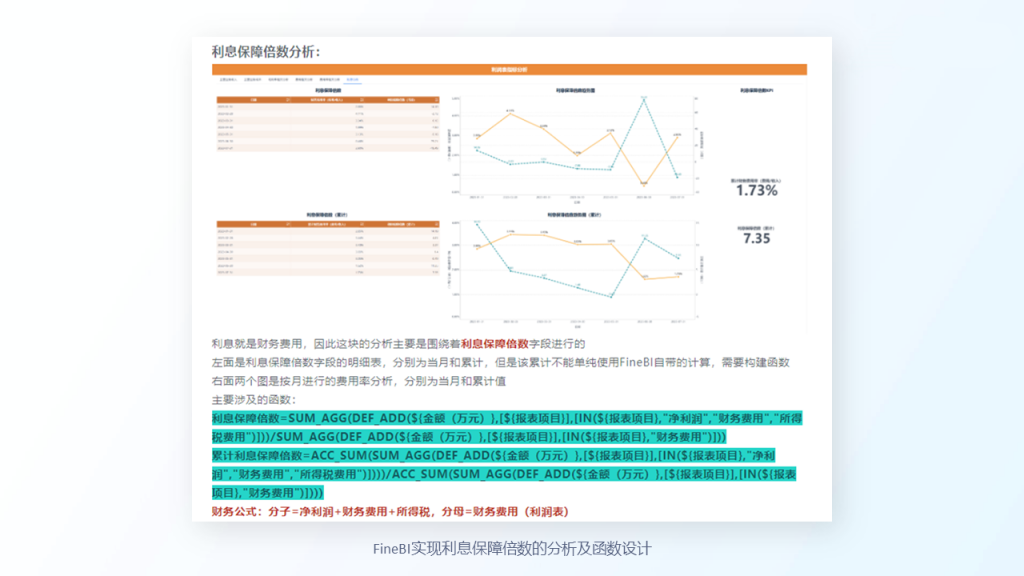Screen dimensions: 1024x576
Task: Click the red 财务公式 line
Action: pos(390,511)
